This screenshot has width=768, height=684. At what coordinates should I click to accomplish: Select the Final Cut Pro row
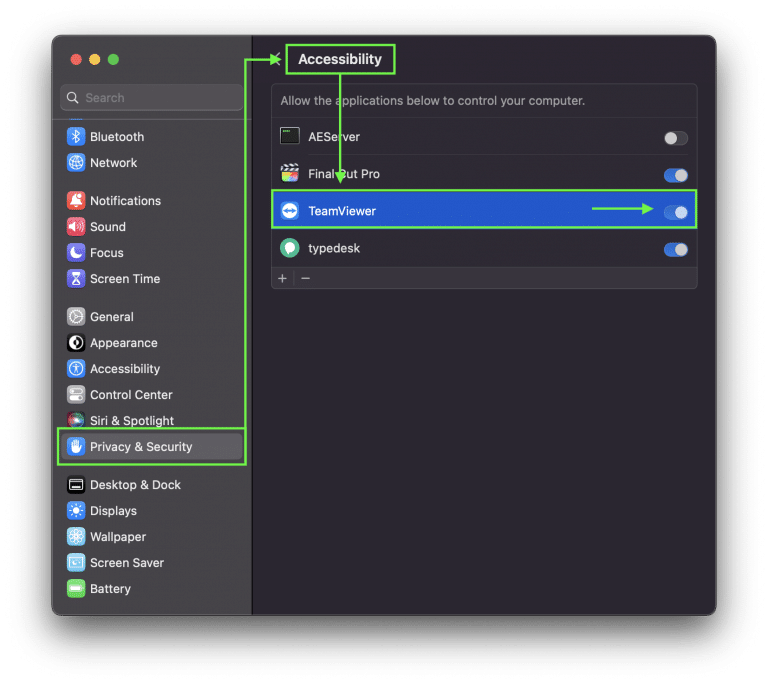(484, 173)
